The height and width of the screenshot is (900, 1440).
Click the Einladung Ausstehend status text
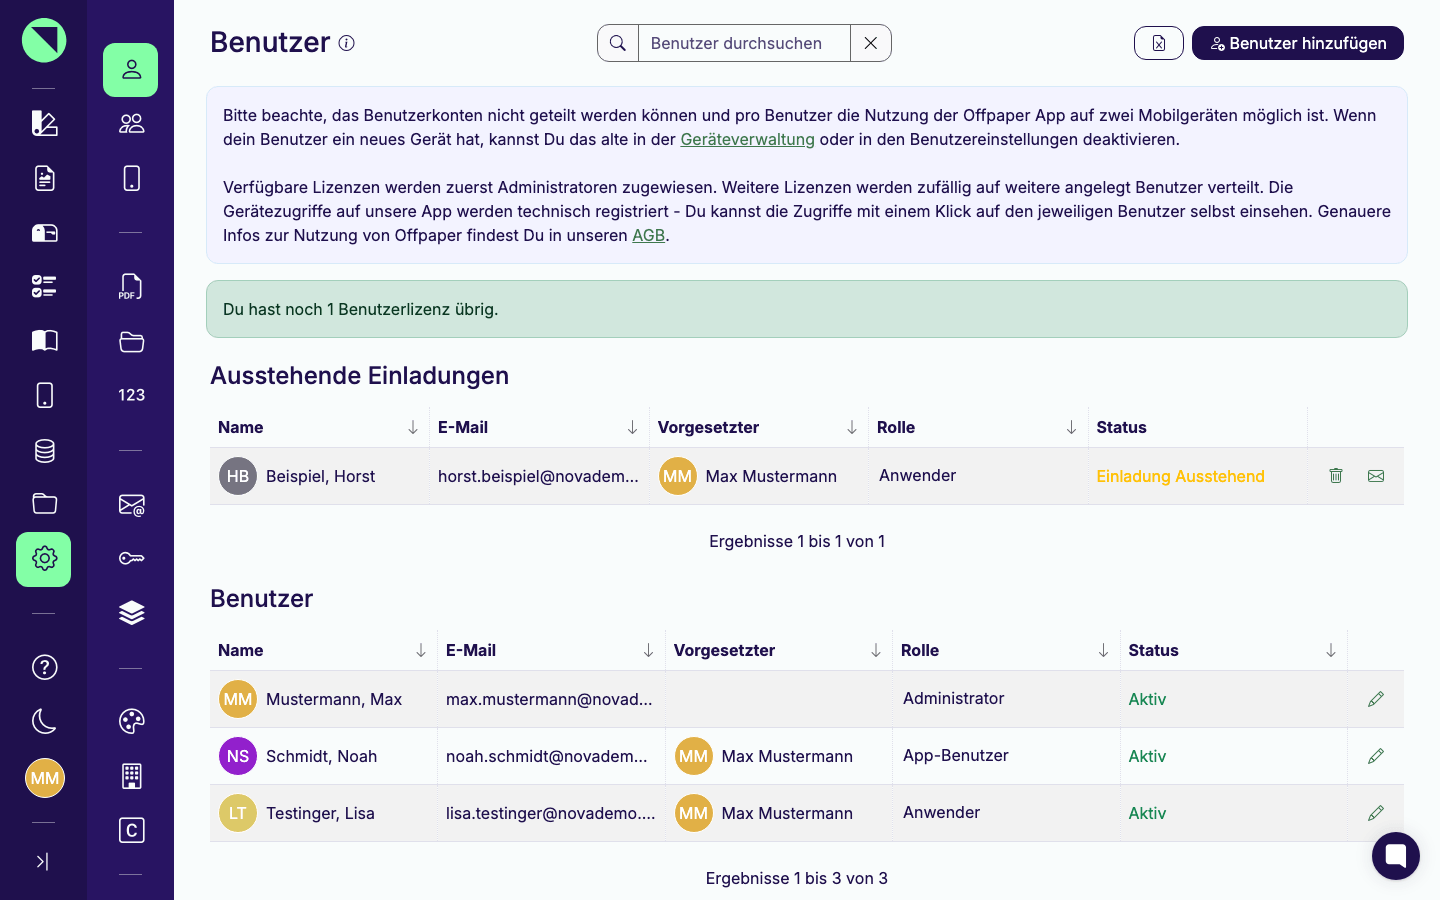(1180, 476)
